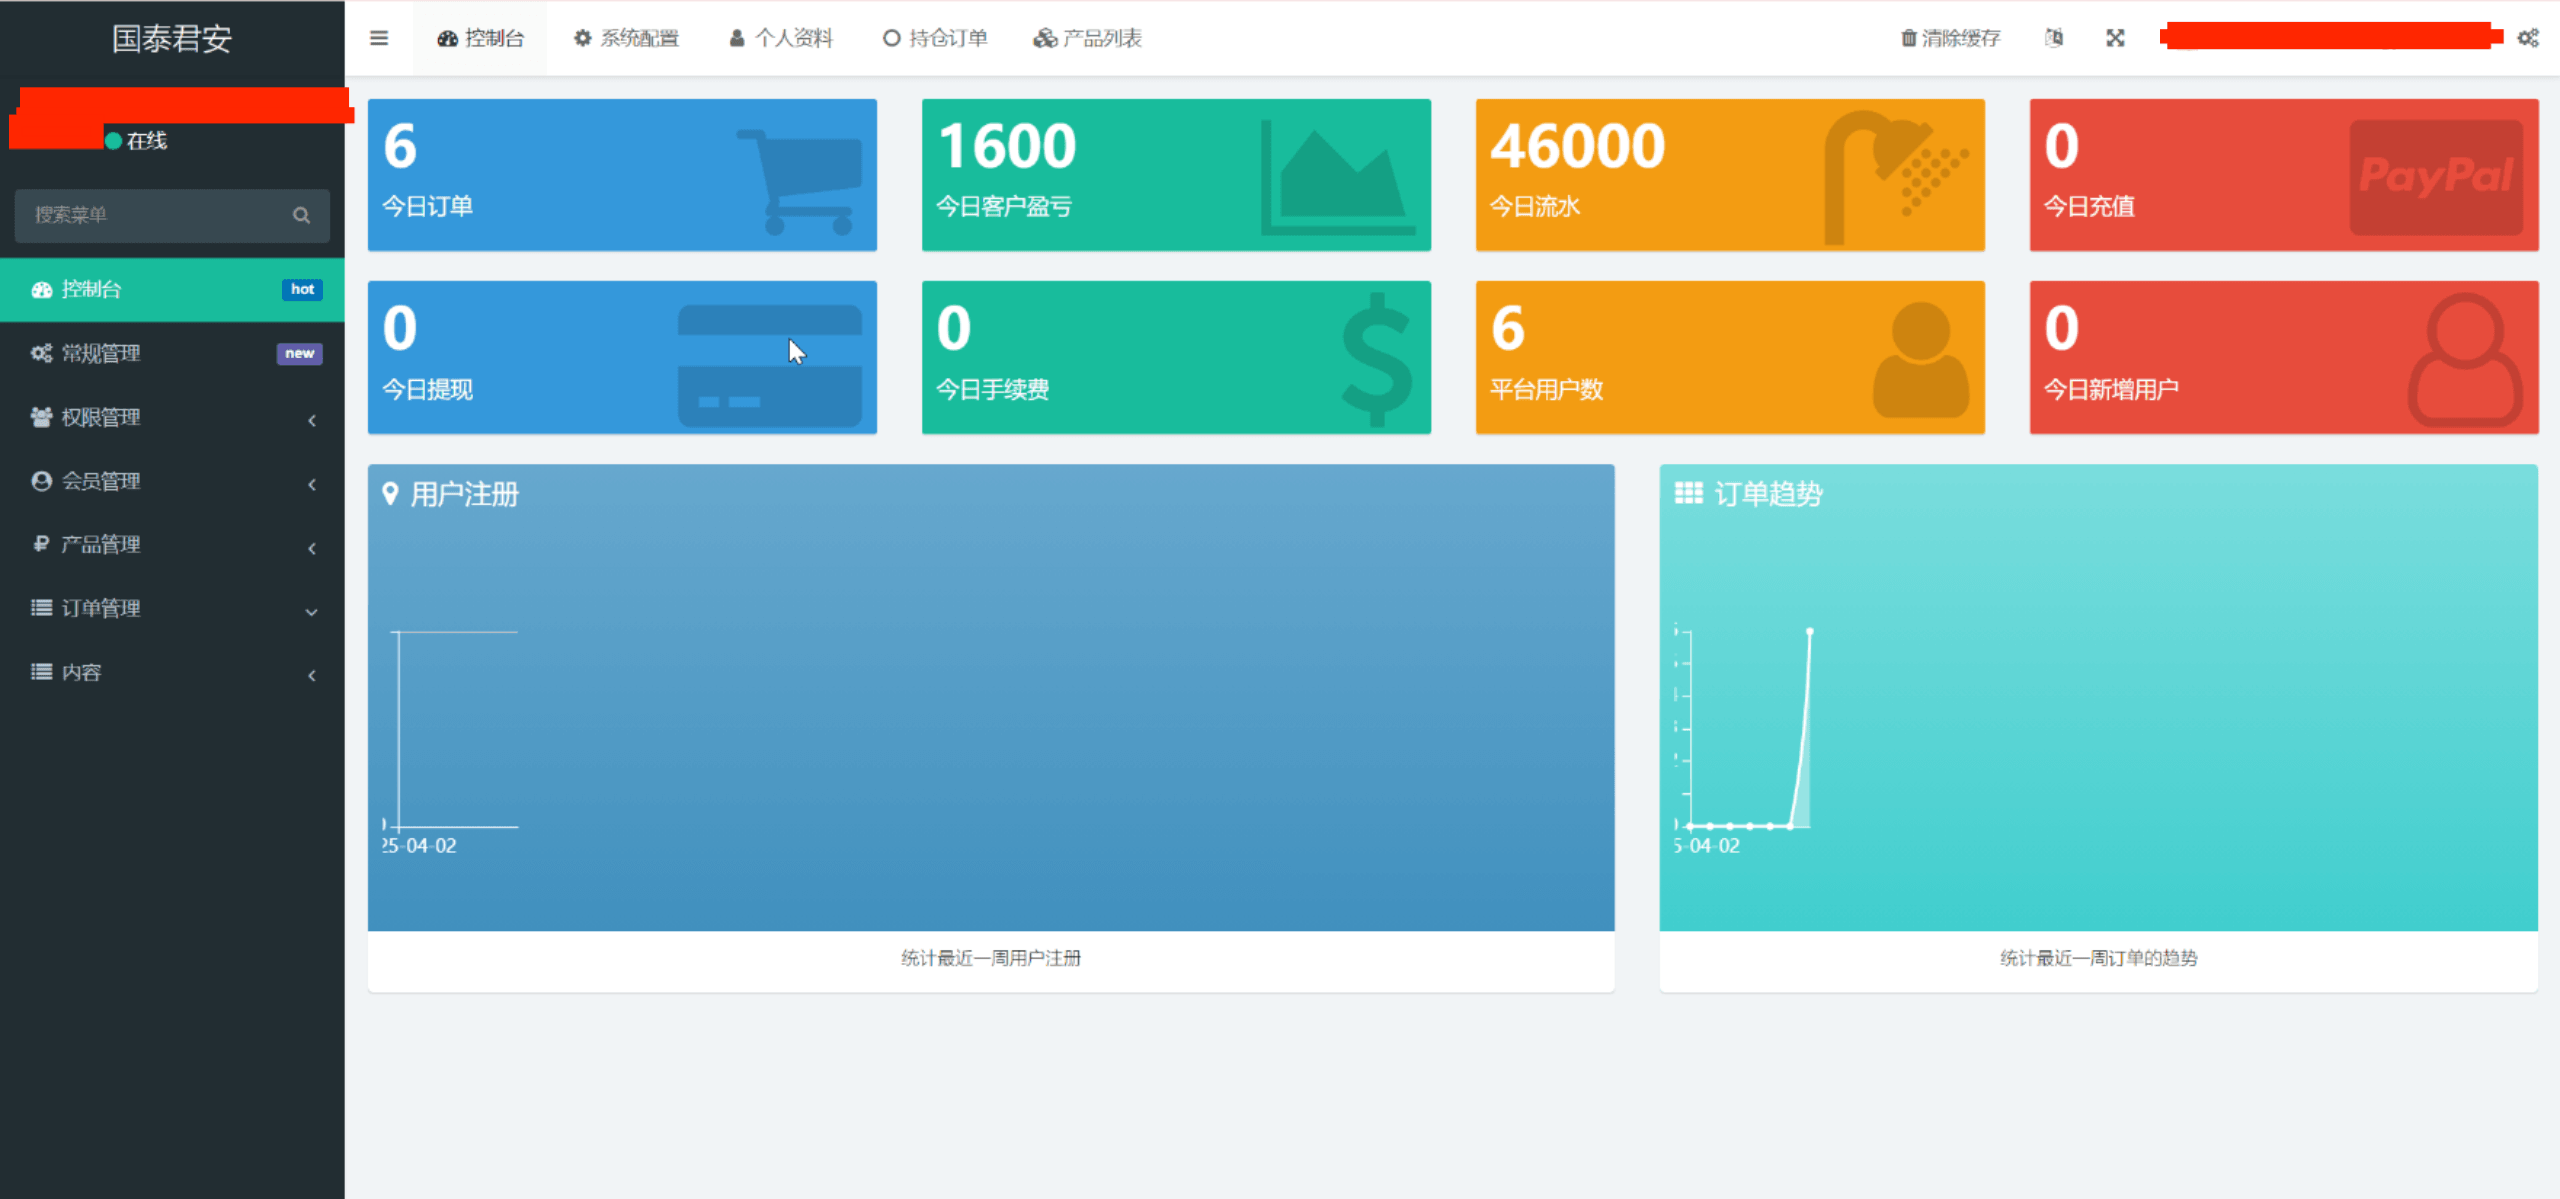Click the last data point on 订单趋势 chart
The image size is (2560, 1199).
1809,632
